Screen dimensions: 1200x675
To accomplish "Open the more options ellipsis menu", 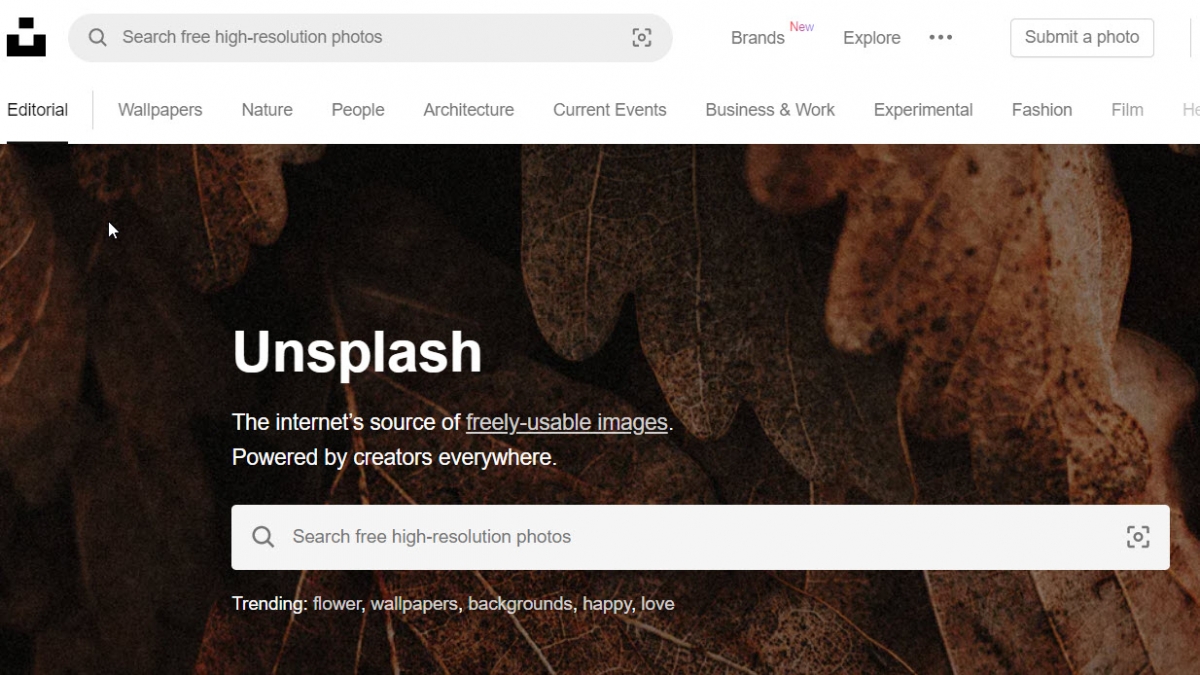I will (940, 37).
